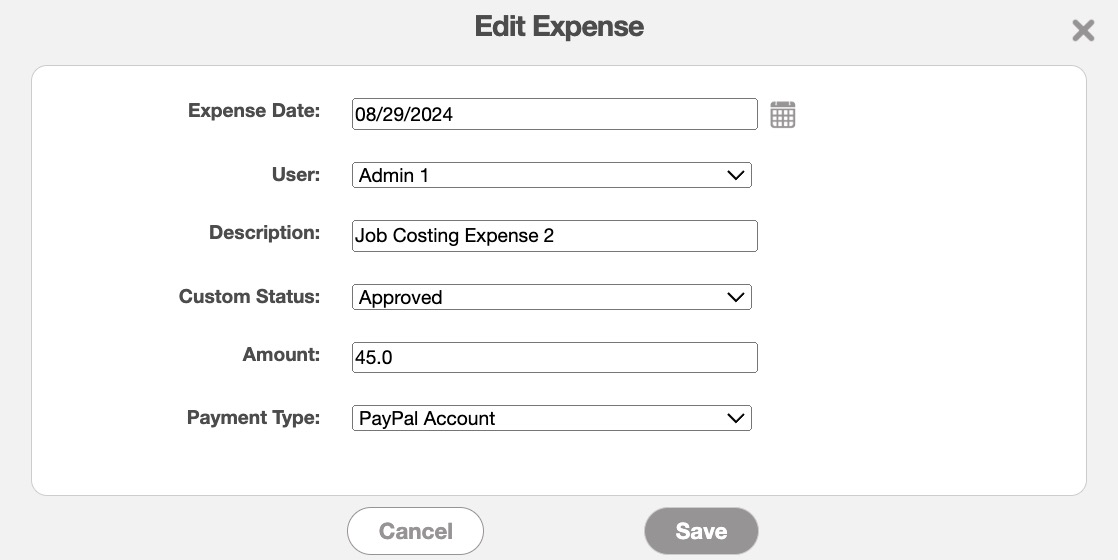The height and width of the screenshot is (560, 1118).
Task: Open the calendar date picker icon
Action: (783, 115)
